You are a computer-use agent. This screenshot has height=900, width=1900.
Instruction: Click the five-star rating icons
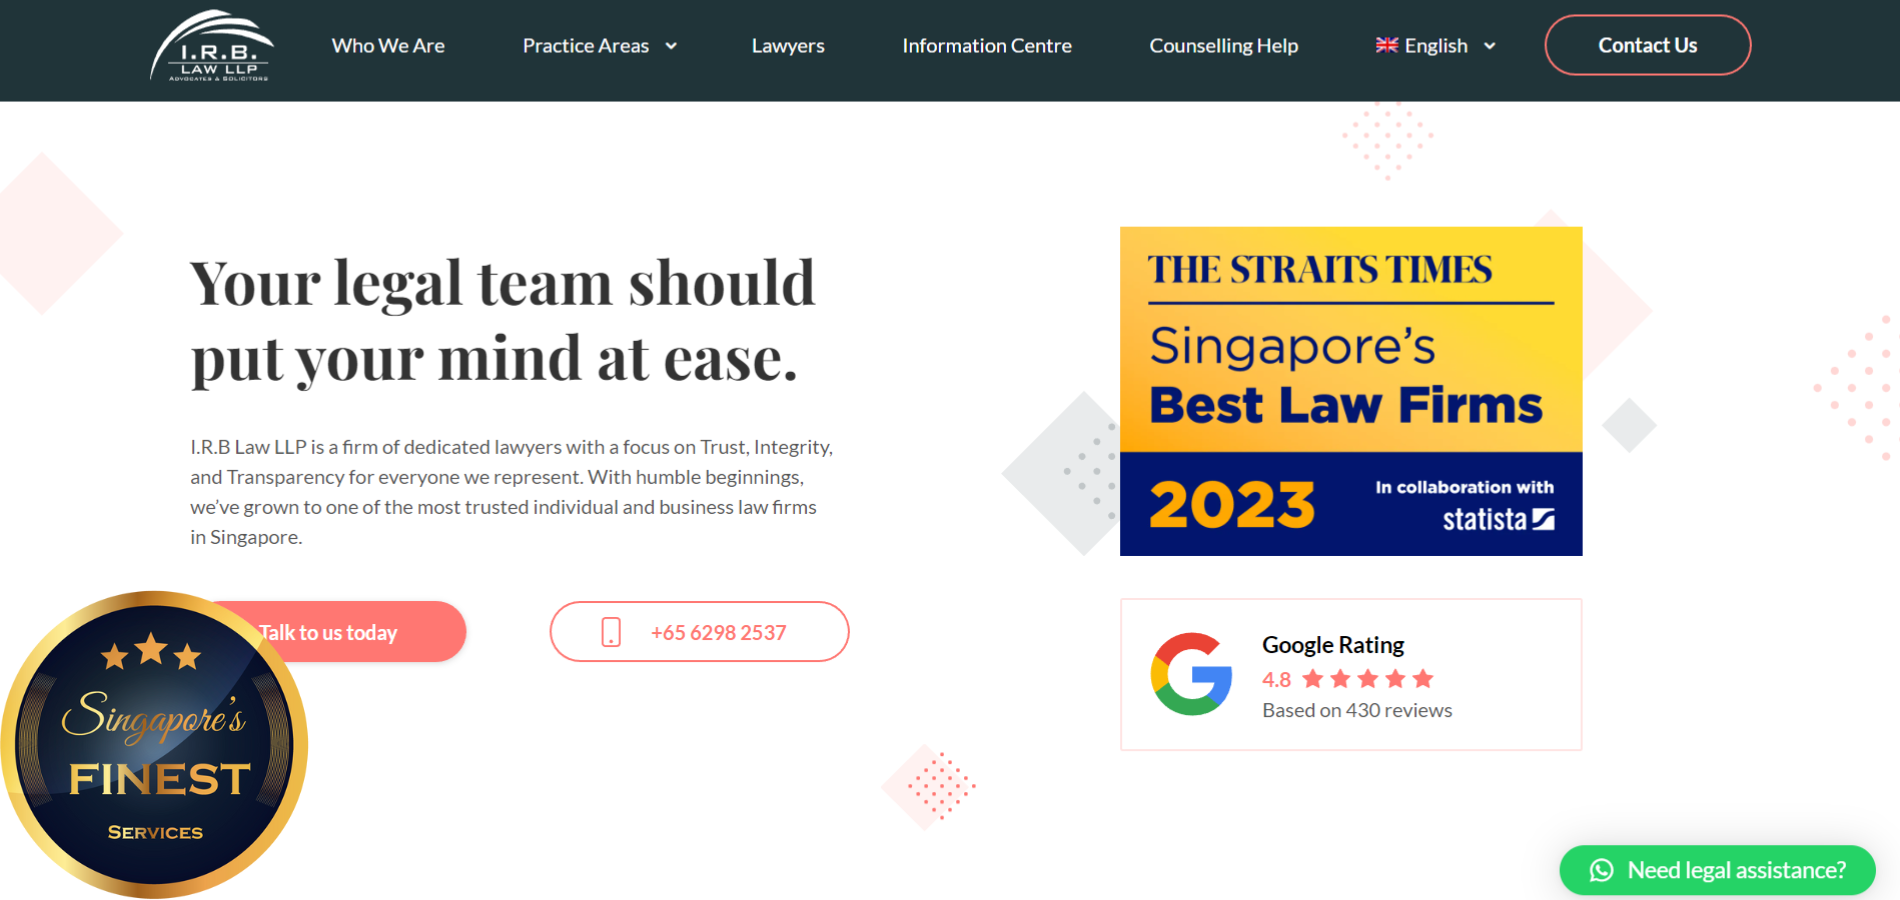1368,679
